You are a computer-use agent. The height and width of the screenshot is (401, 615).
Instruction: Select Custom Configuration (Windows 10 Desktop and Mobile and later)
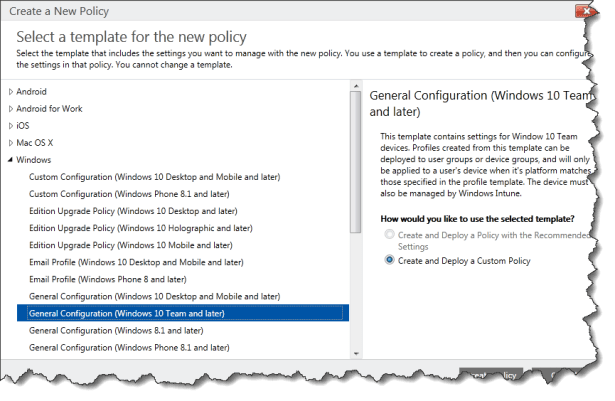155,177
